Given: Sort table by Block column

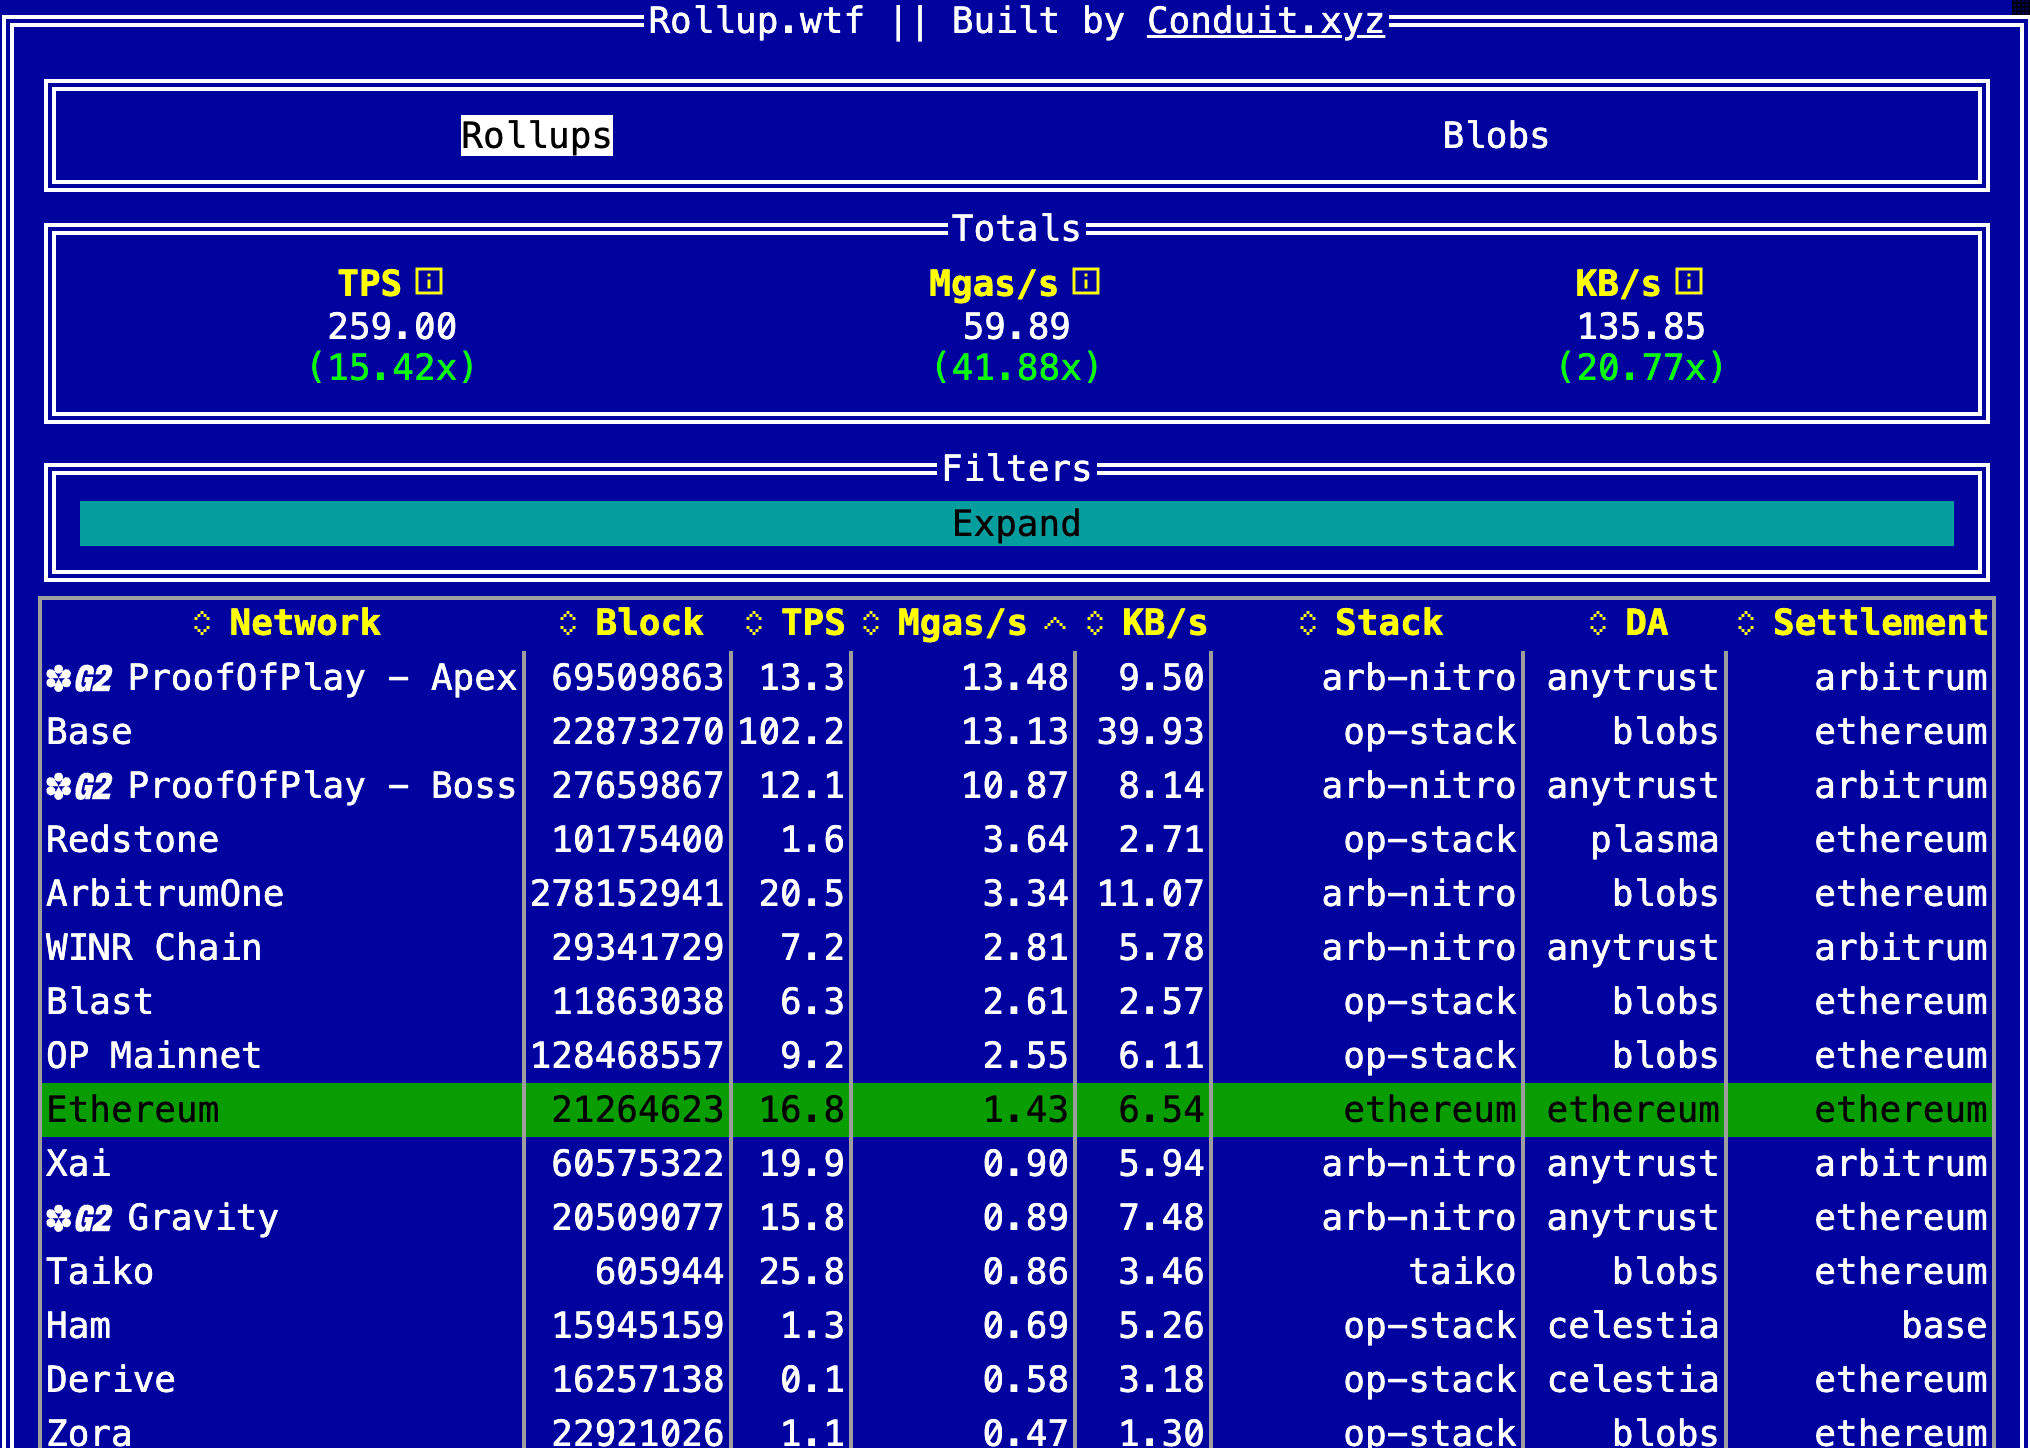Looking at the screenshot, I should 631,623.
